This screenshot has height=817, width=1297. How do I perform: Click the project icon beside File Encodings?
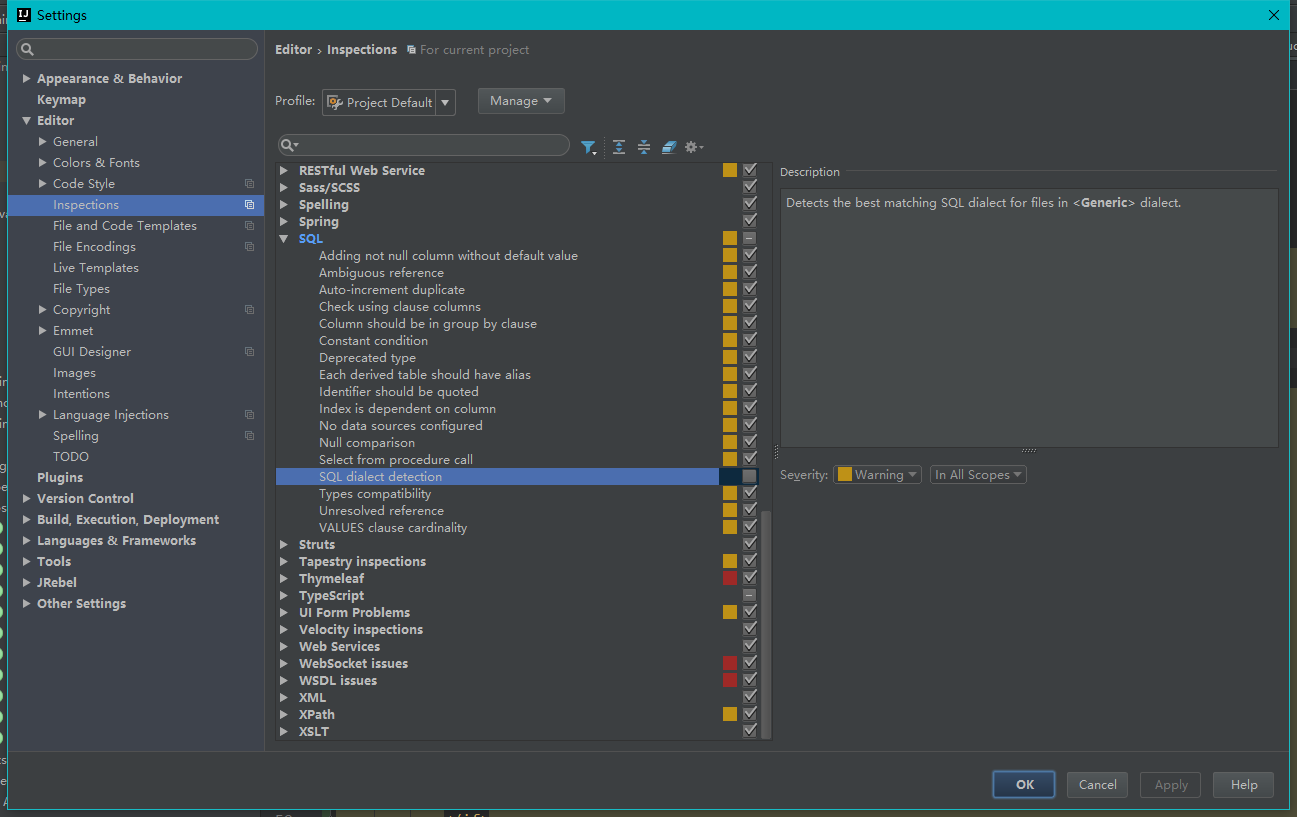249,247
